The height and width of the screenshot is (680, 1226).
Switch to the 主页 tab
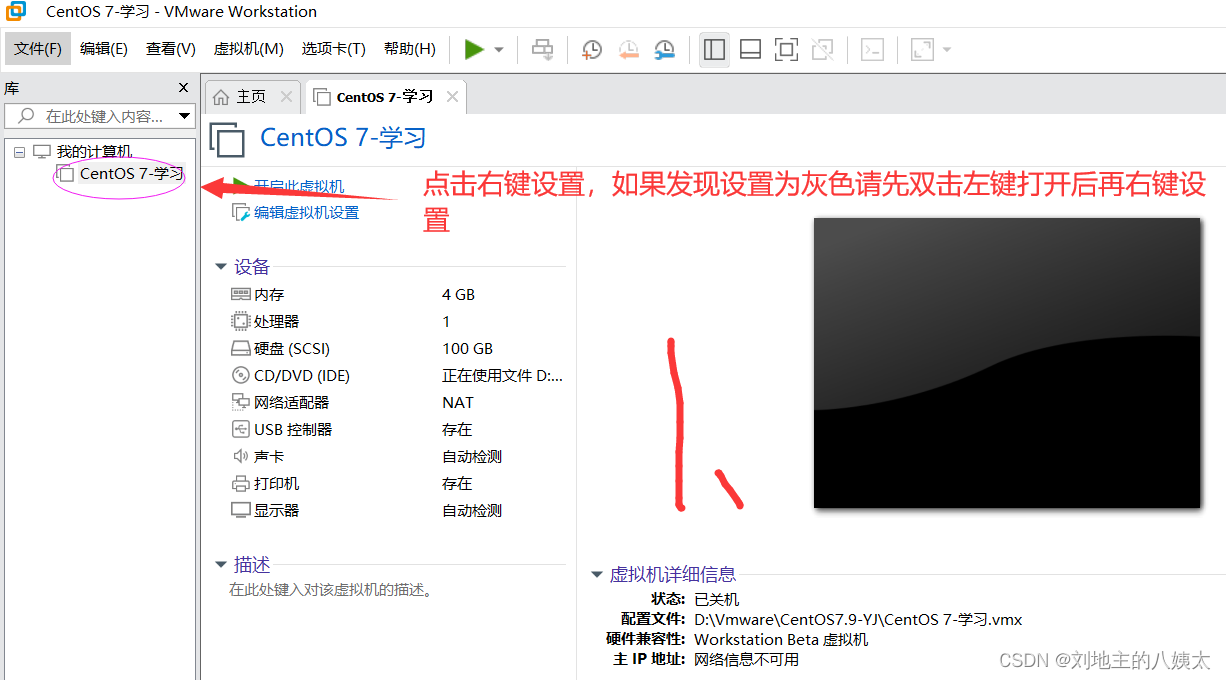coord(251,97)
